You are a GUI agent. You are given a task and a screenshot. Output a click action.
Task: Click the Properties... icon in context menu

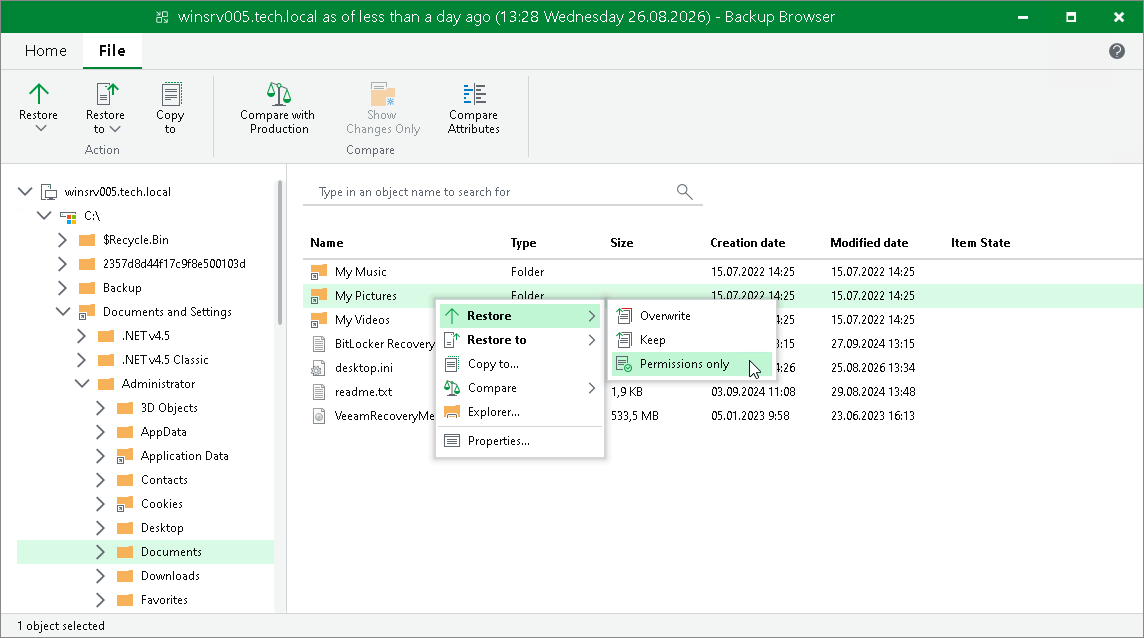coord(452,441)
